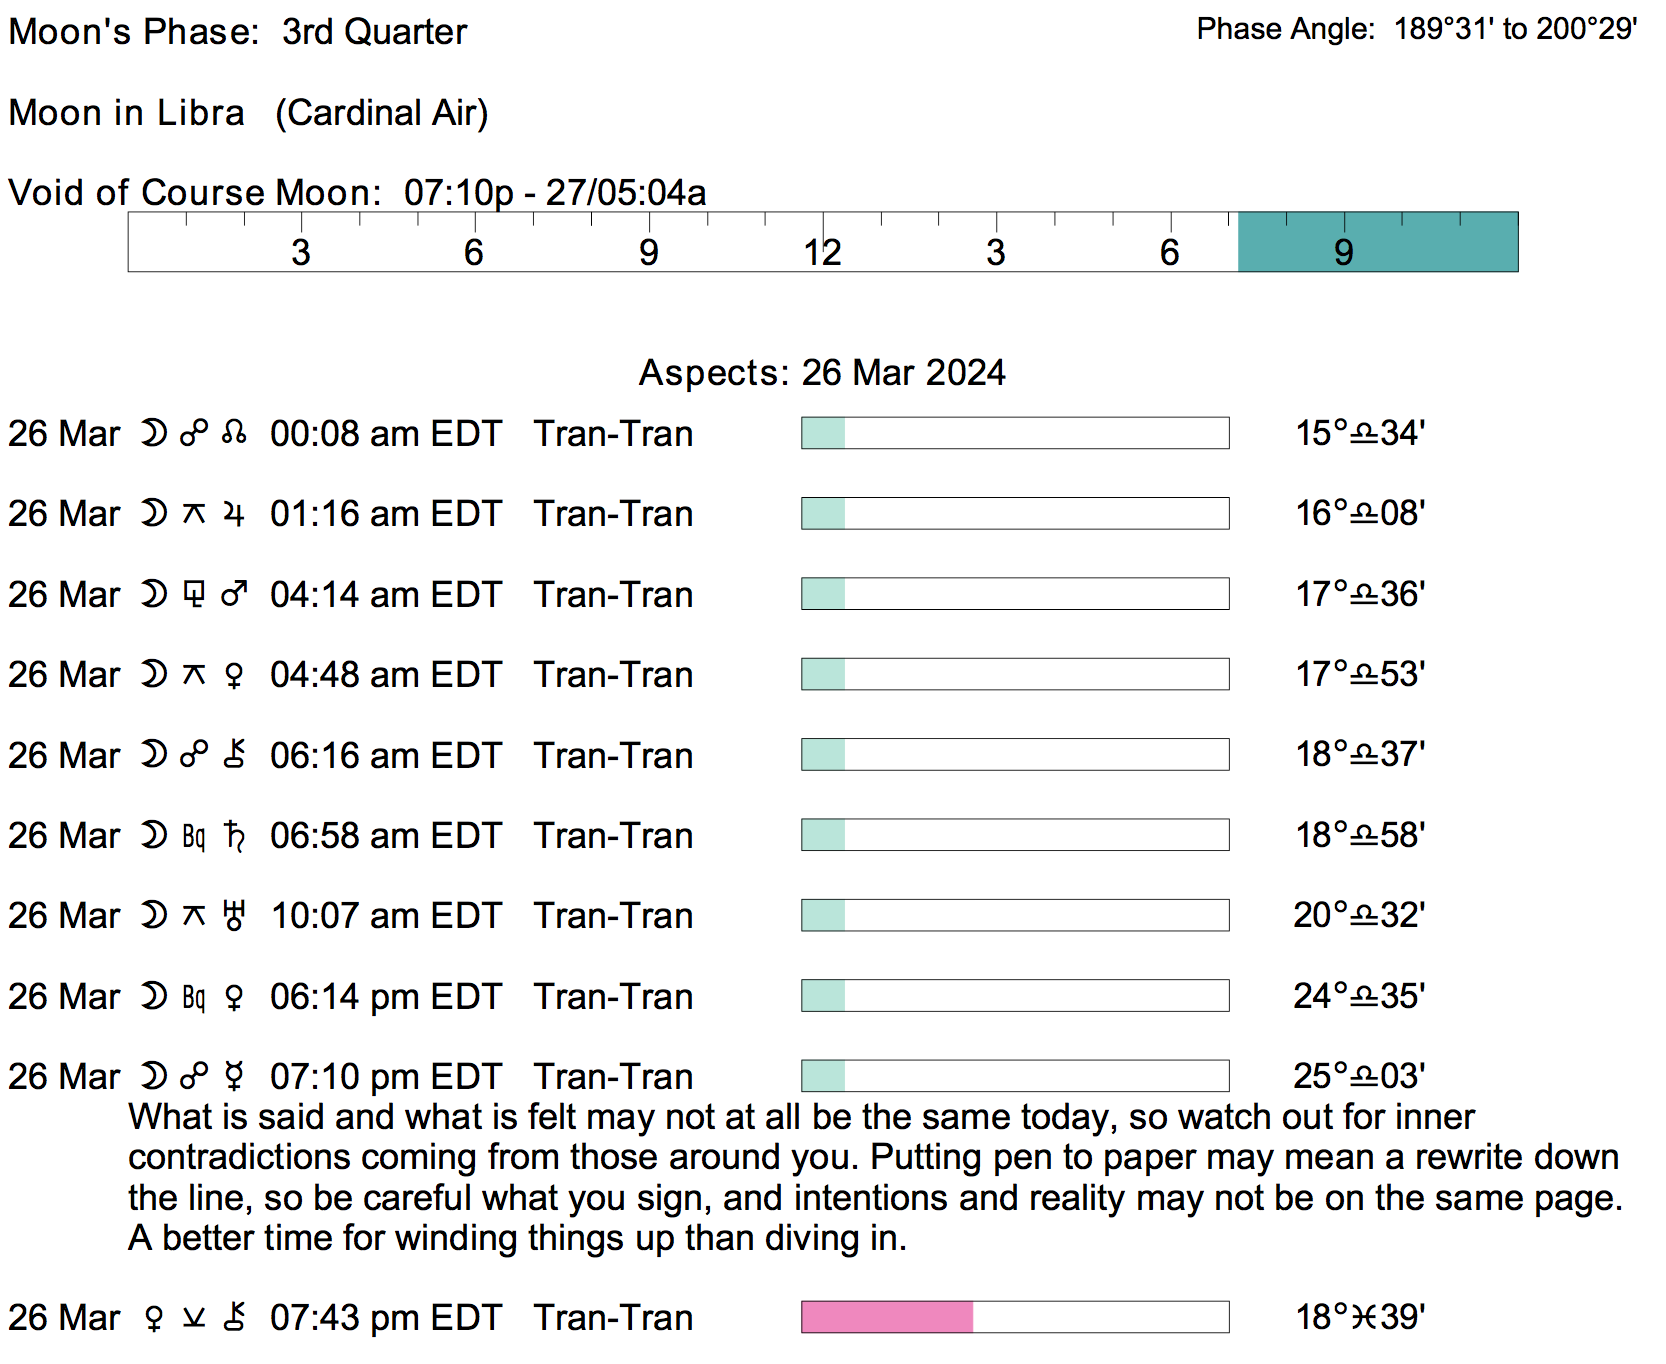This screenshot has height=1364, width=1666.
Task: Click the green strength bar in the 10:07 am row
Action: [823, 915]
